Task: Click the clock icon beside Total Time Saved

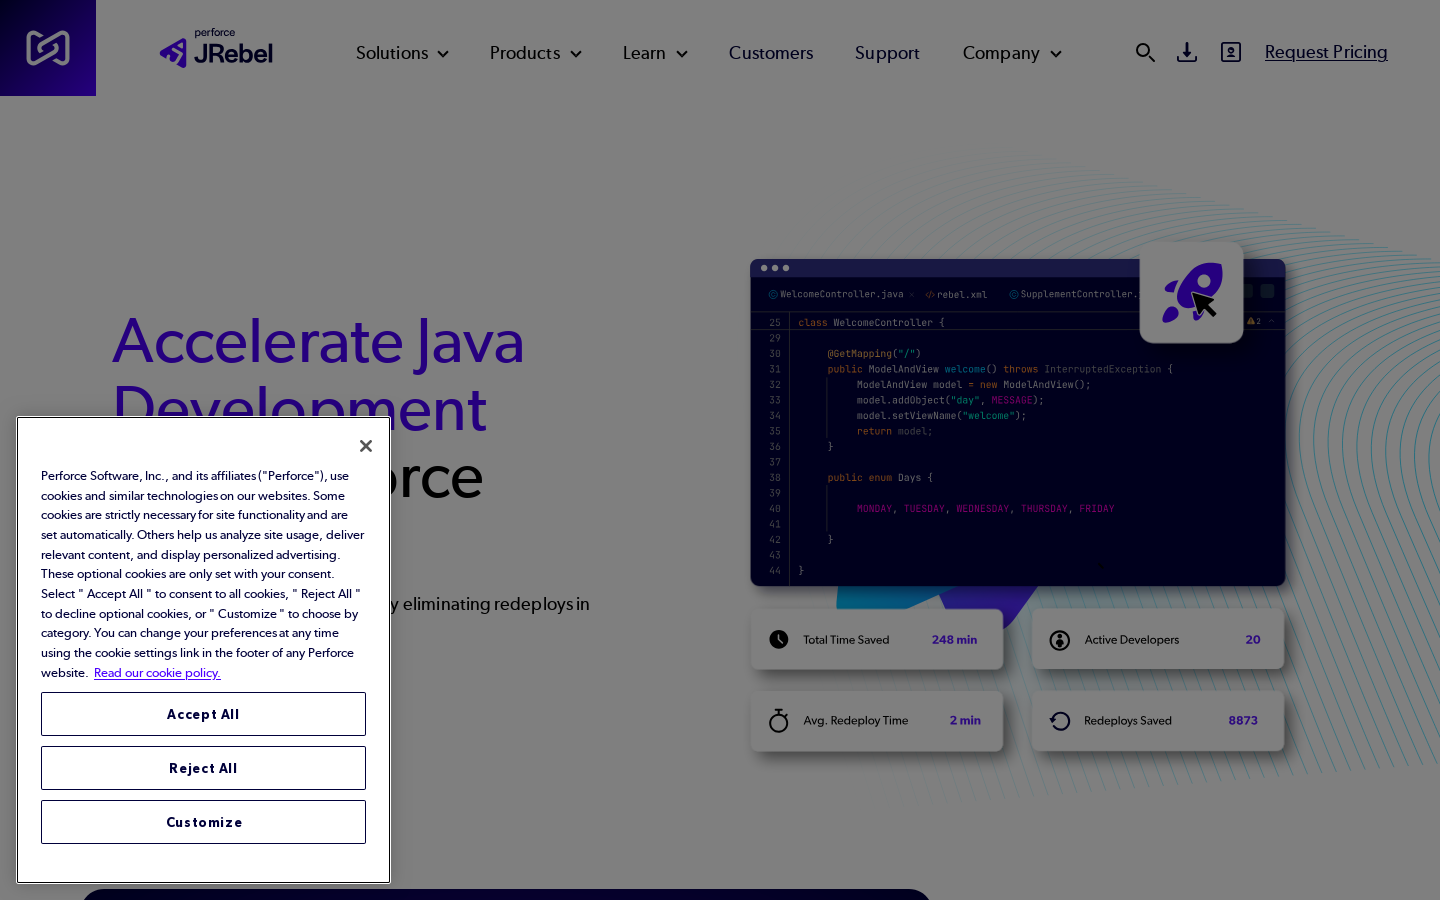Action: point(779,640)
